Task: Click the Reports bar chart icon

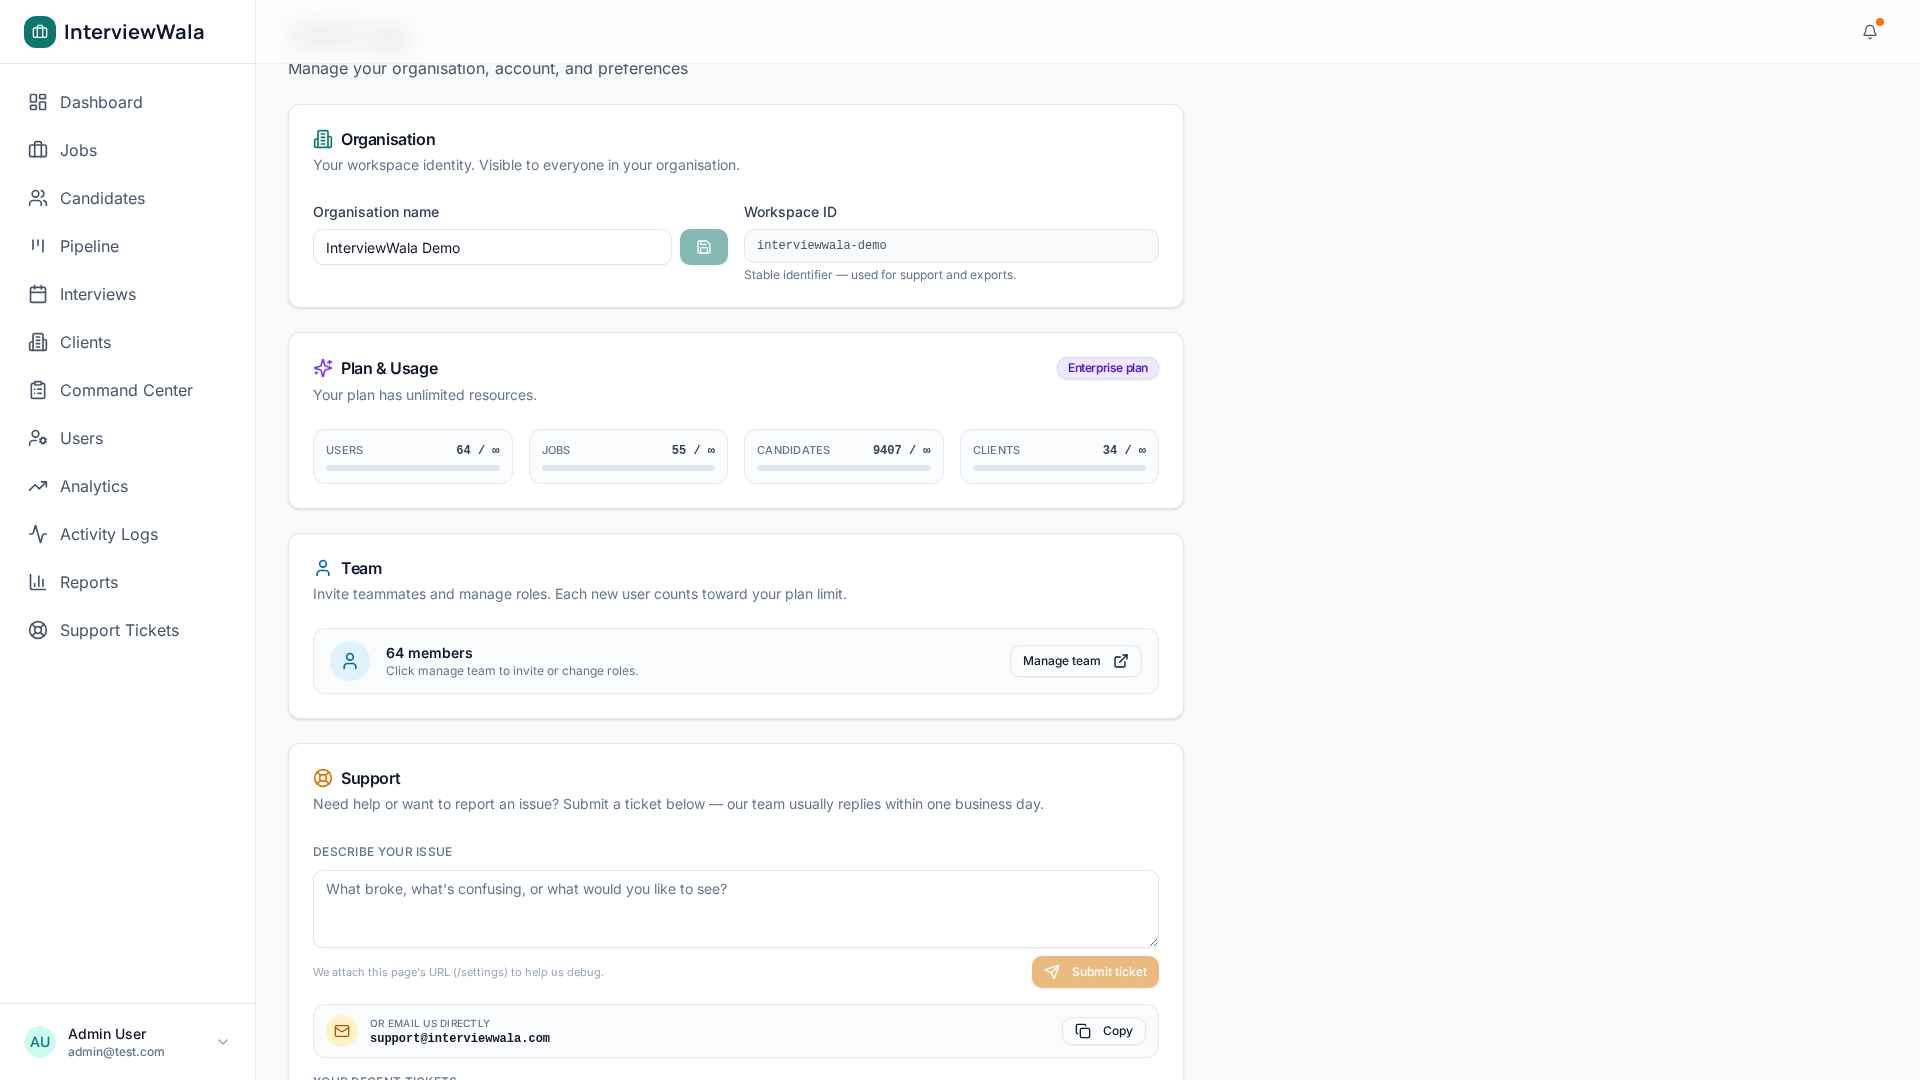Action: pos(38,582)
